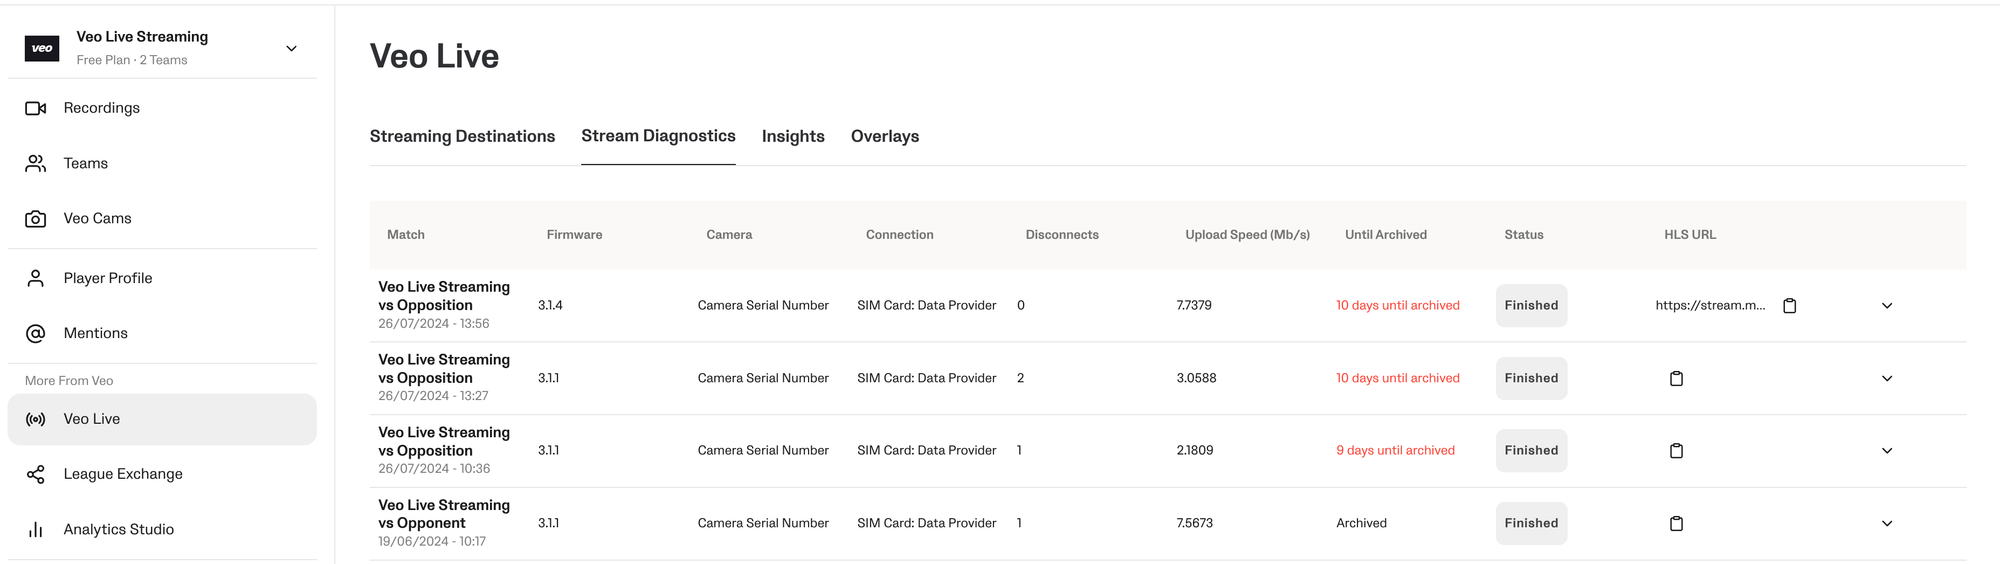The image size is (2000, 564).
Task: Click the Archived status text
Action: click(1361, 523)
